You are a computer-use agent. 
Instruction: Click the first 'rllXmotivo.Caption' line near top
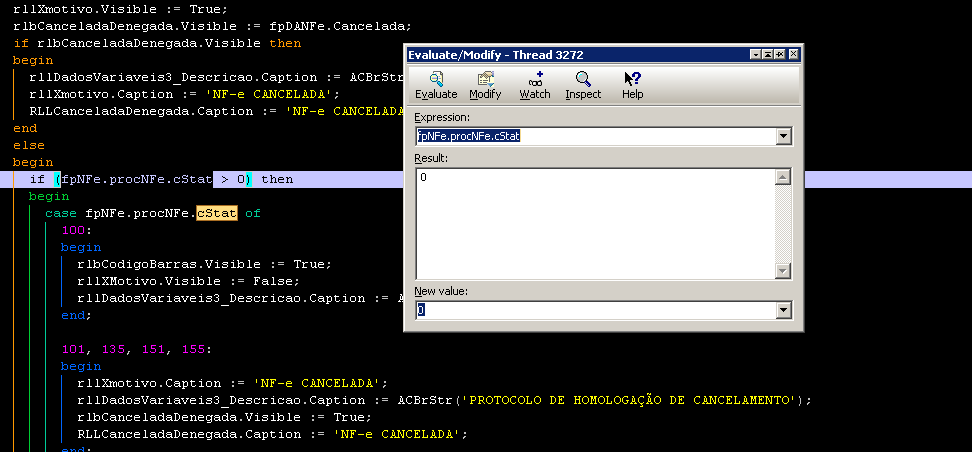[x=185, y=94]
